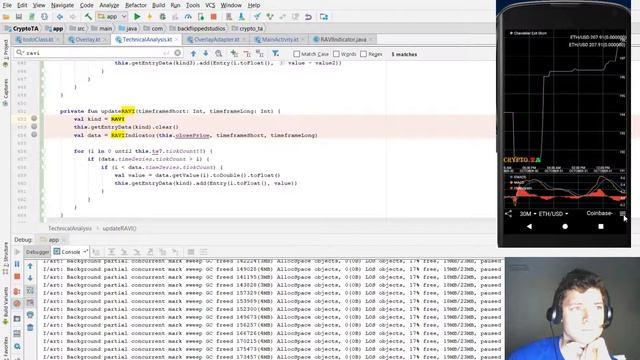This screenshot has height=360, width=640.
Task: Switch to the Debugger tab
Action: pyautogui.click(x=37, y=252)
